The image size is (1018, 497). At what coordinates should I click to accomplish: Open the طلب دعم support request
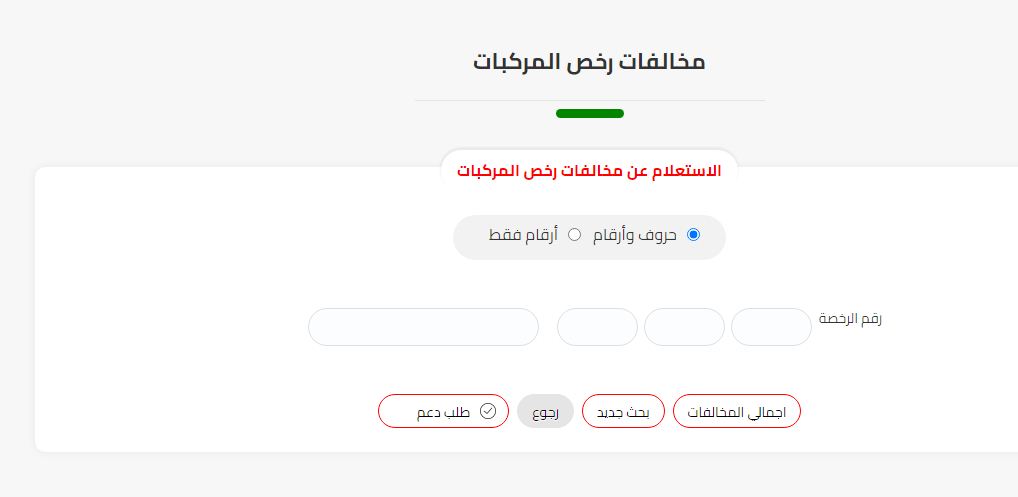point(443,411)
